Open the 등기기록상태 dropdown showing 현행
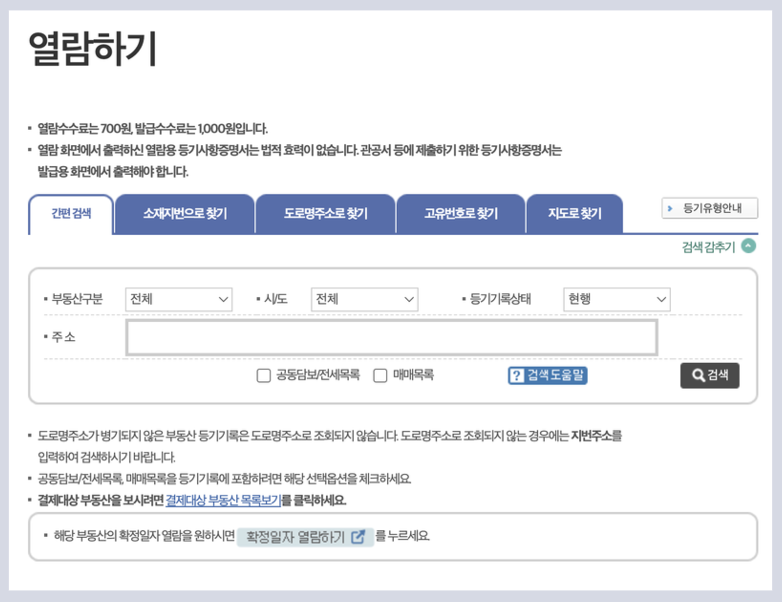Screen dimensions: 782x602 pos(617,299)
